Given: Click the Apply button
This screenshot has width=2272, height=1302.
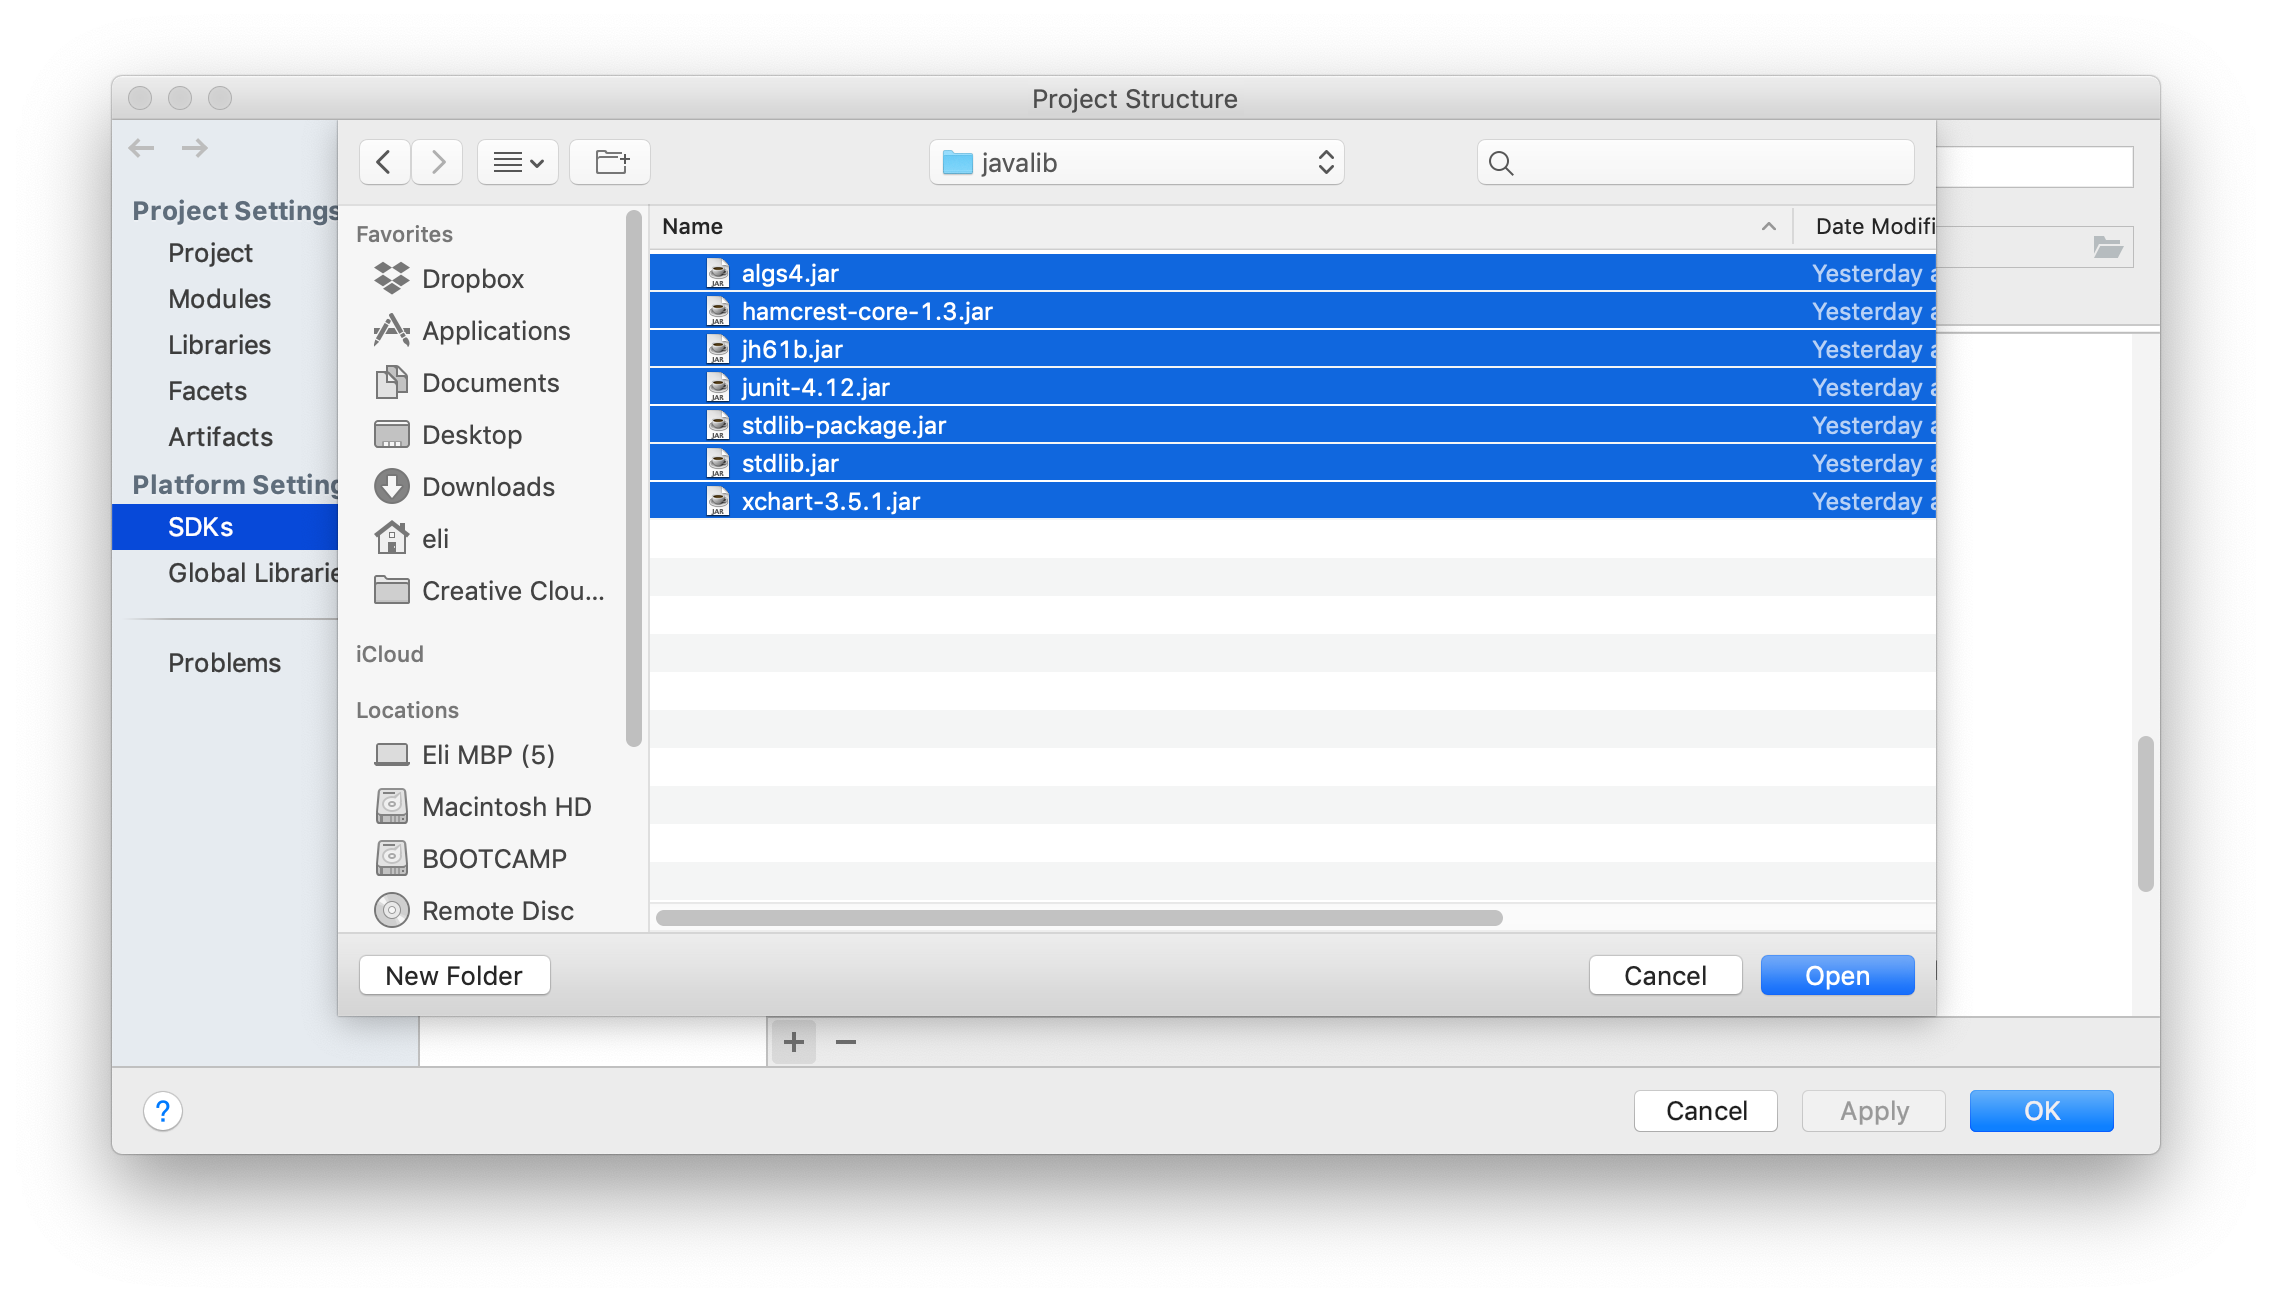Looking at the screenshot, I should point(1874,1111).
